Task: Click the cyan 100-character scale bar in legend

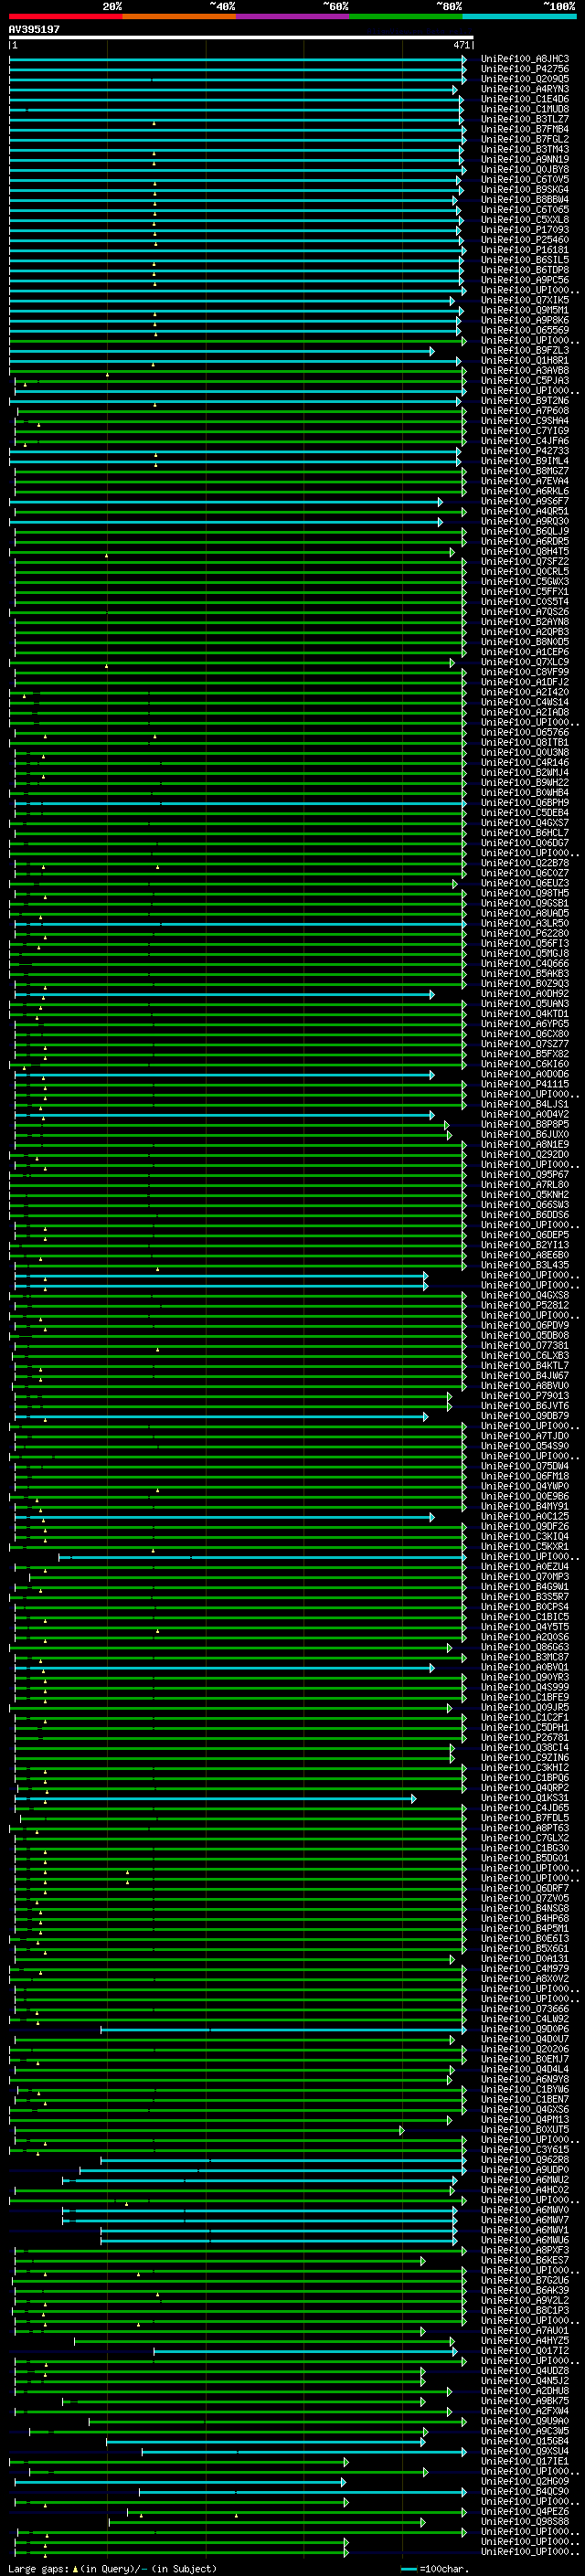Action: pyautogui.click(x=408, y=2568)
